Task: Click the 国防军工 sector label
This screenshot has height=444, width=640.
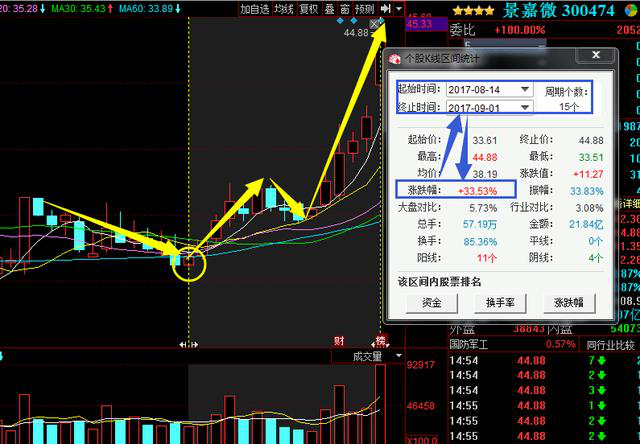Action: (x=473, y=372)
